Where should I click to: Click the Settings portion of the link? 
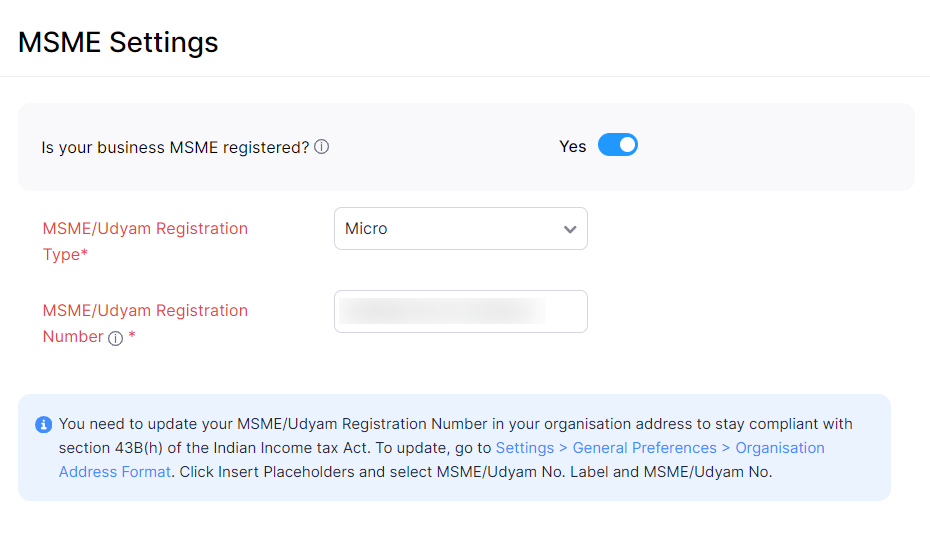click(526, 448)
